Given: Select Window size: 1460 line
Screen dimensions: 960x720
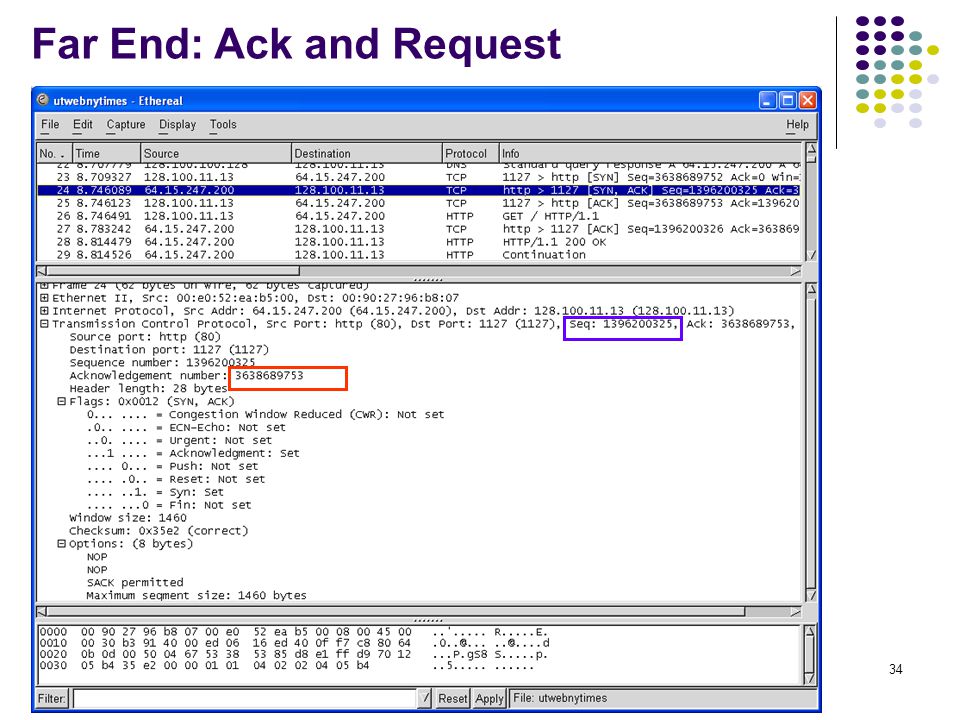Looking at the screenshot, I should pos(128,518).
